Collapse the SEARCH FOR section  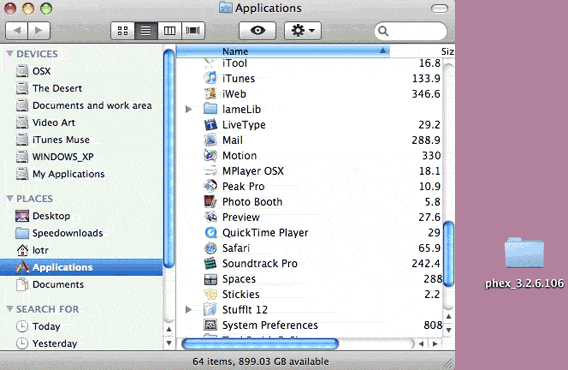pyautogui.click(x=10, y=309)
